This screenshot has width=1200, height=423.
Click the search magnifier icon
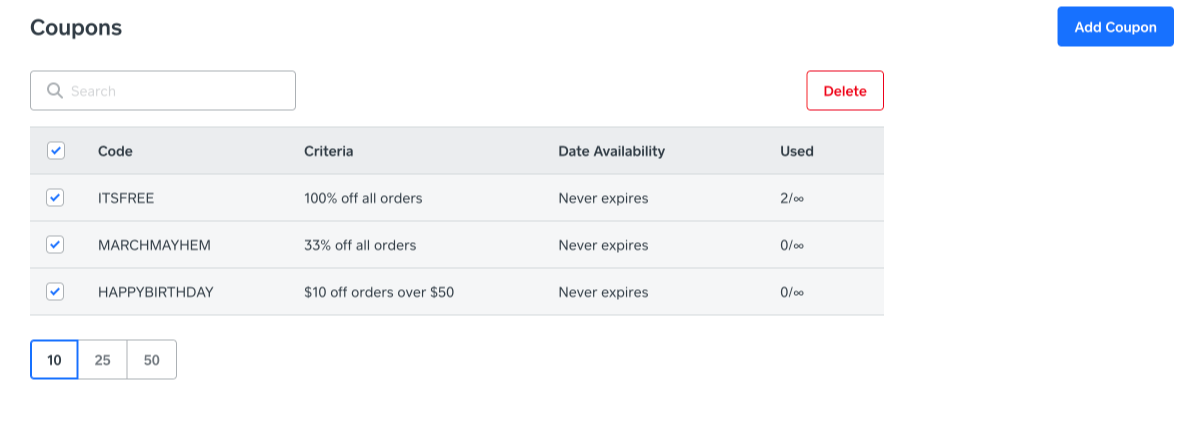point(55,91)
